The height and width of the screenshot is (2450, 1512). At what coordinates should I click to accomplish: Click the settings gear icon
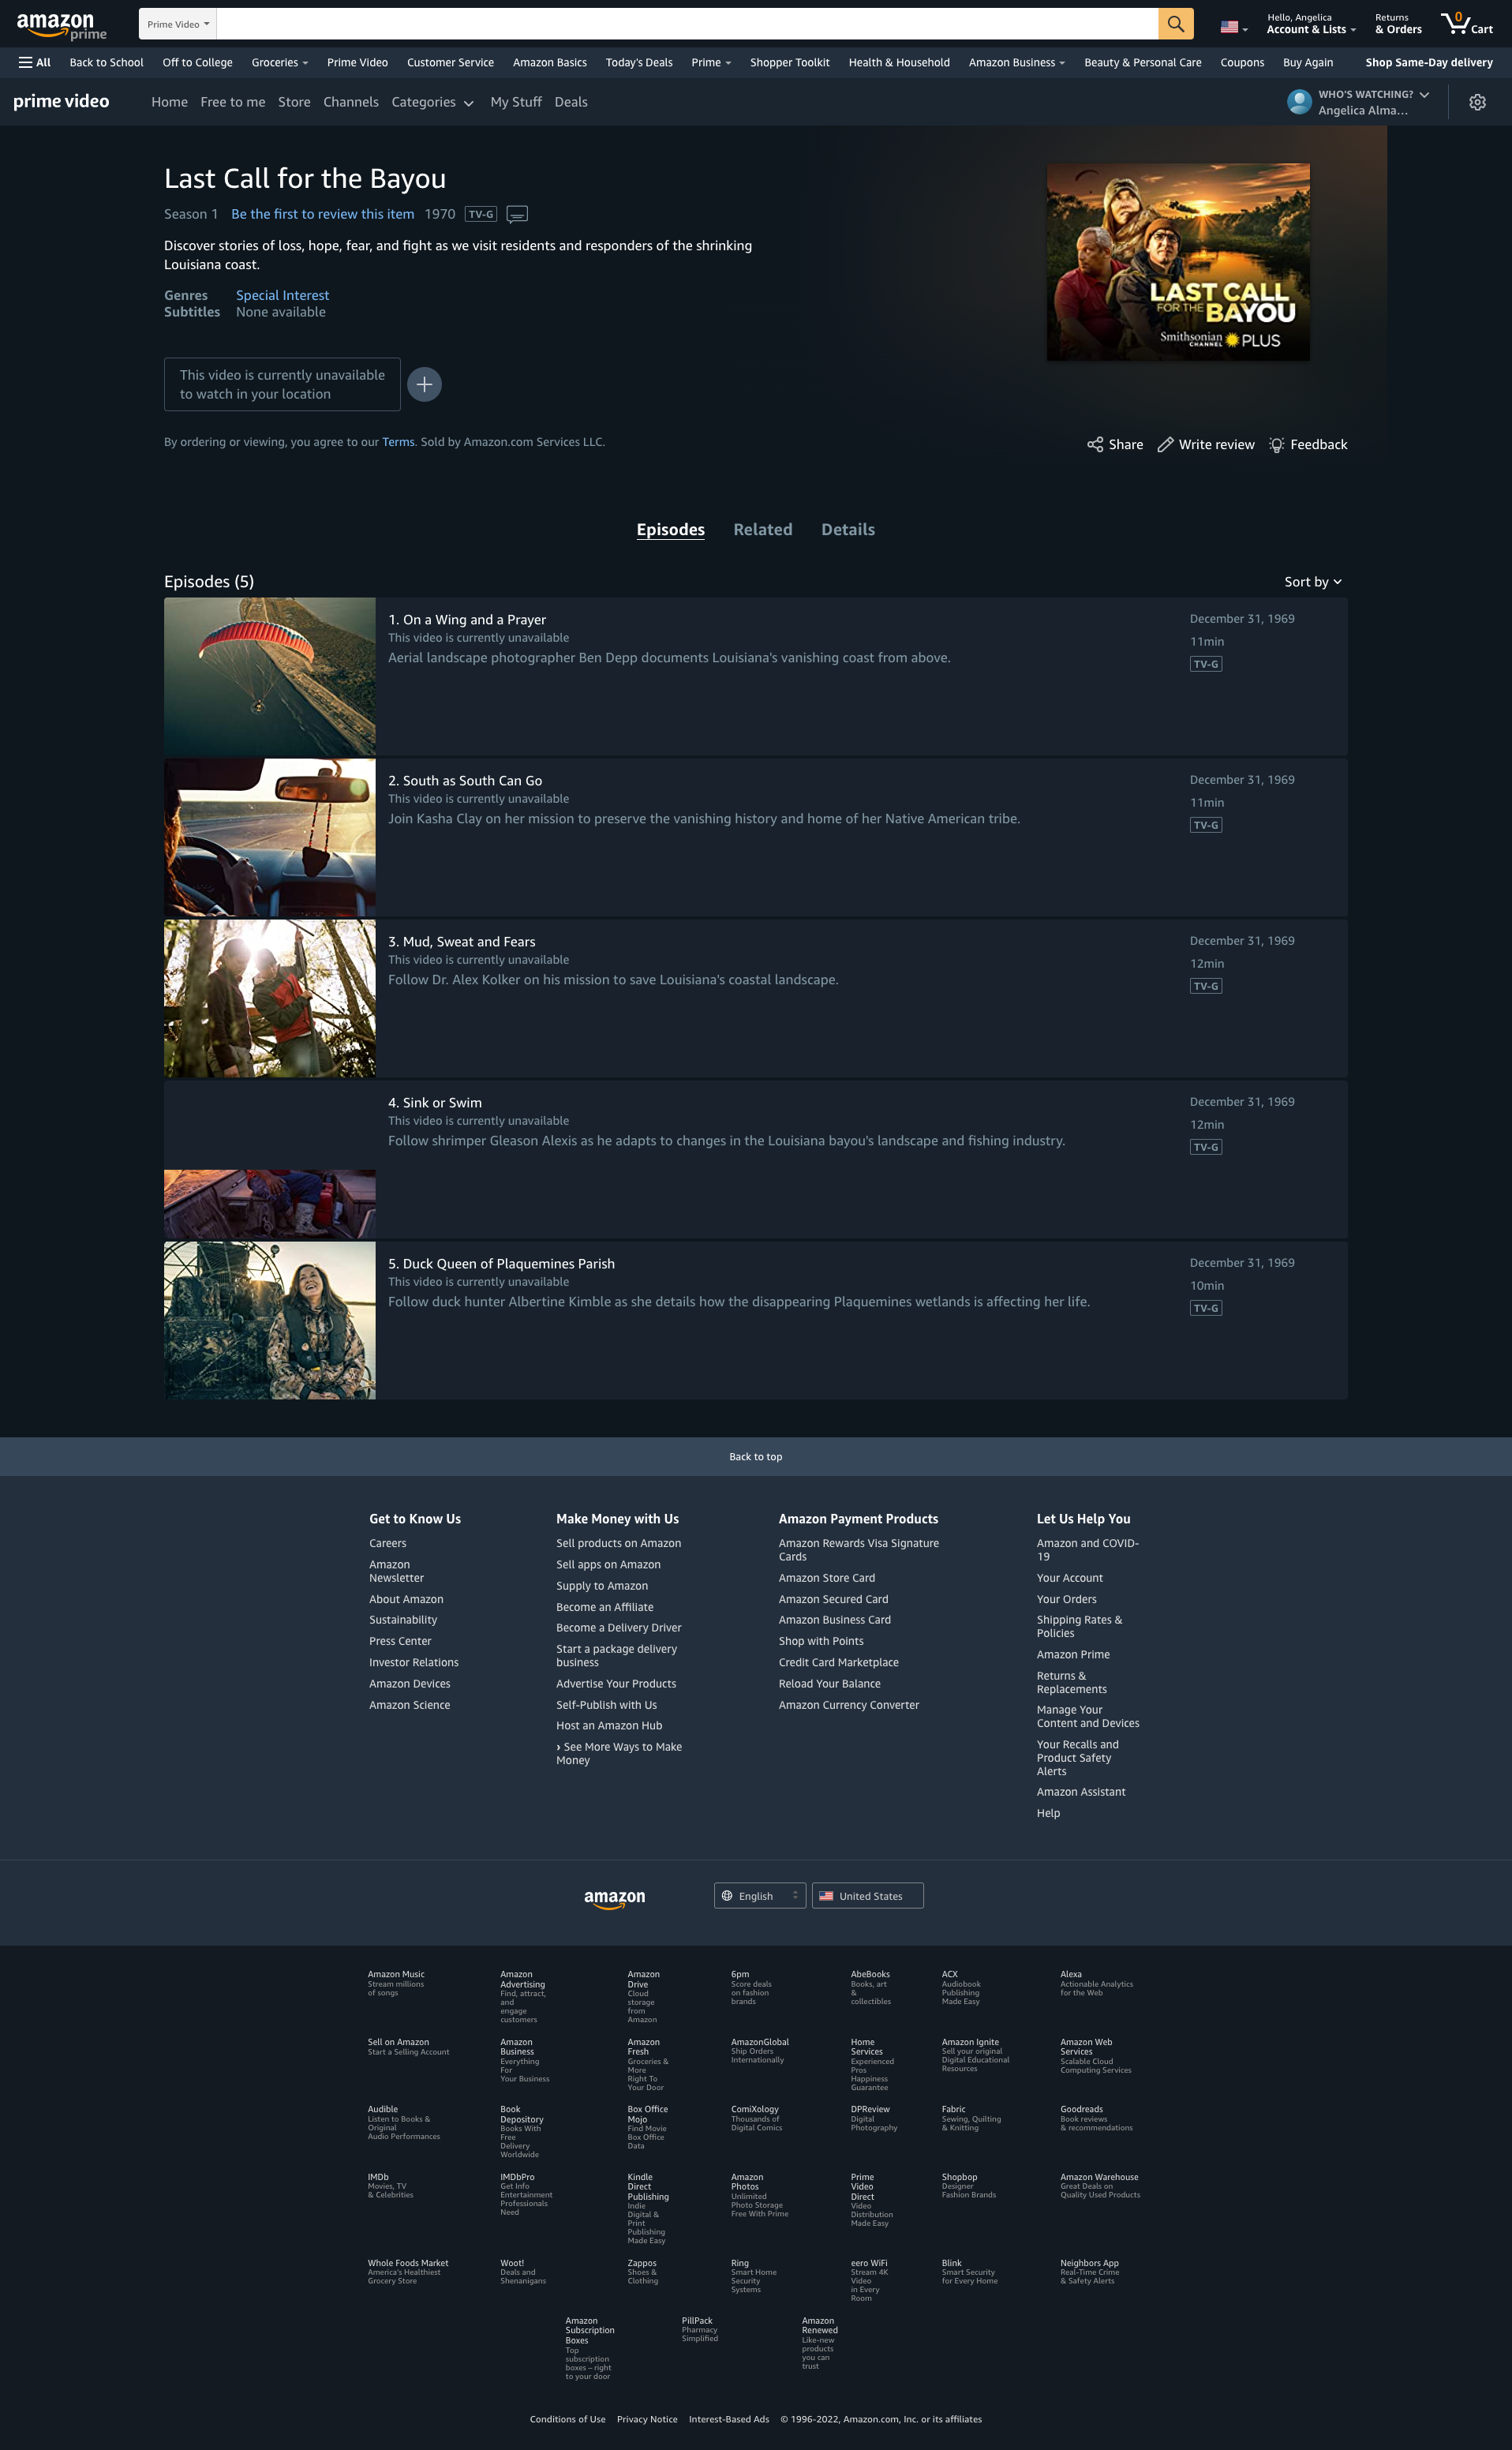[x=1477, y=102]
